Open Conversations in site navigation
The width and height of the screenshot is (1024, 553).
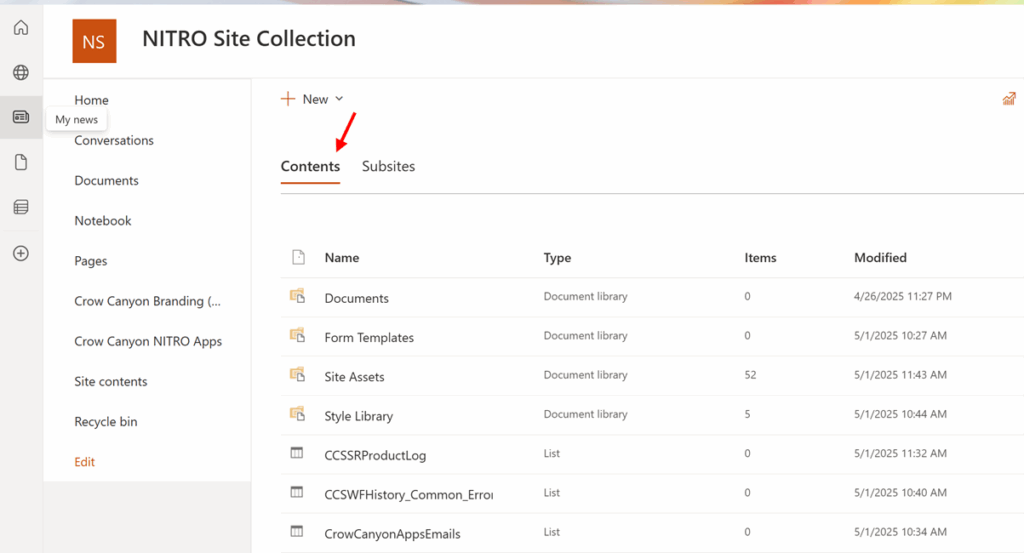pos(114,140)
